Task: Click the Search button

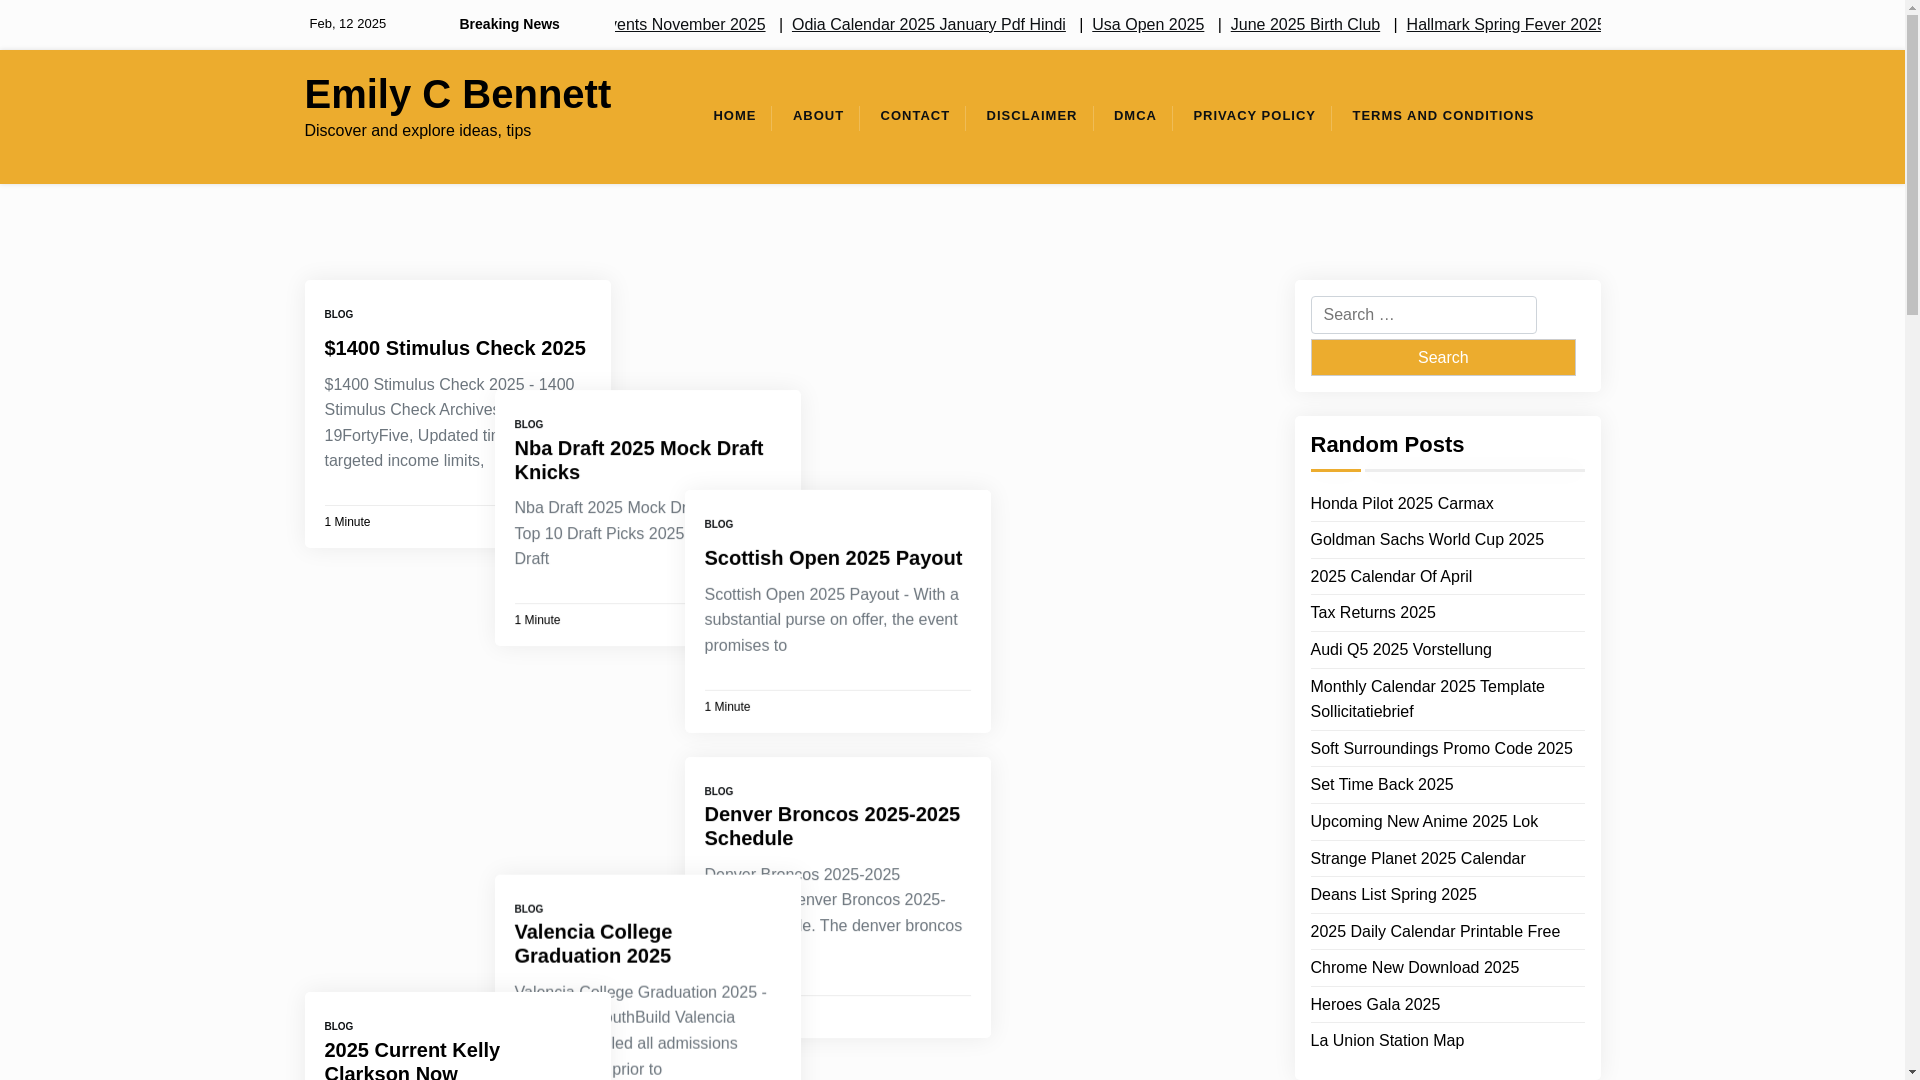Action: [1442, 357]
